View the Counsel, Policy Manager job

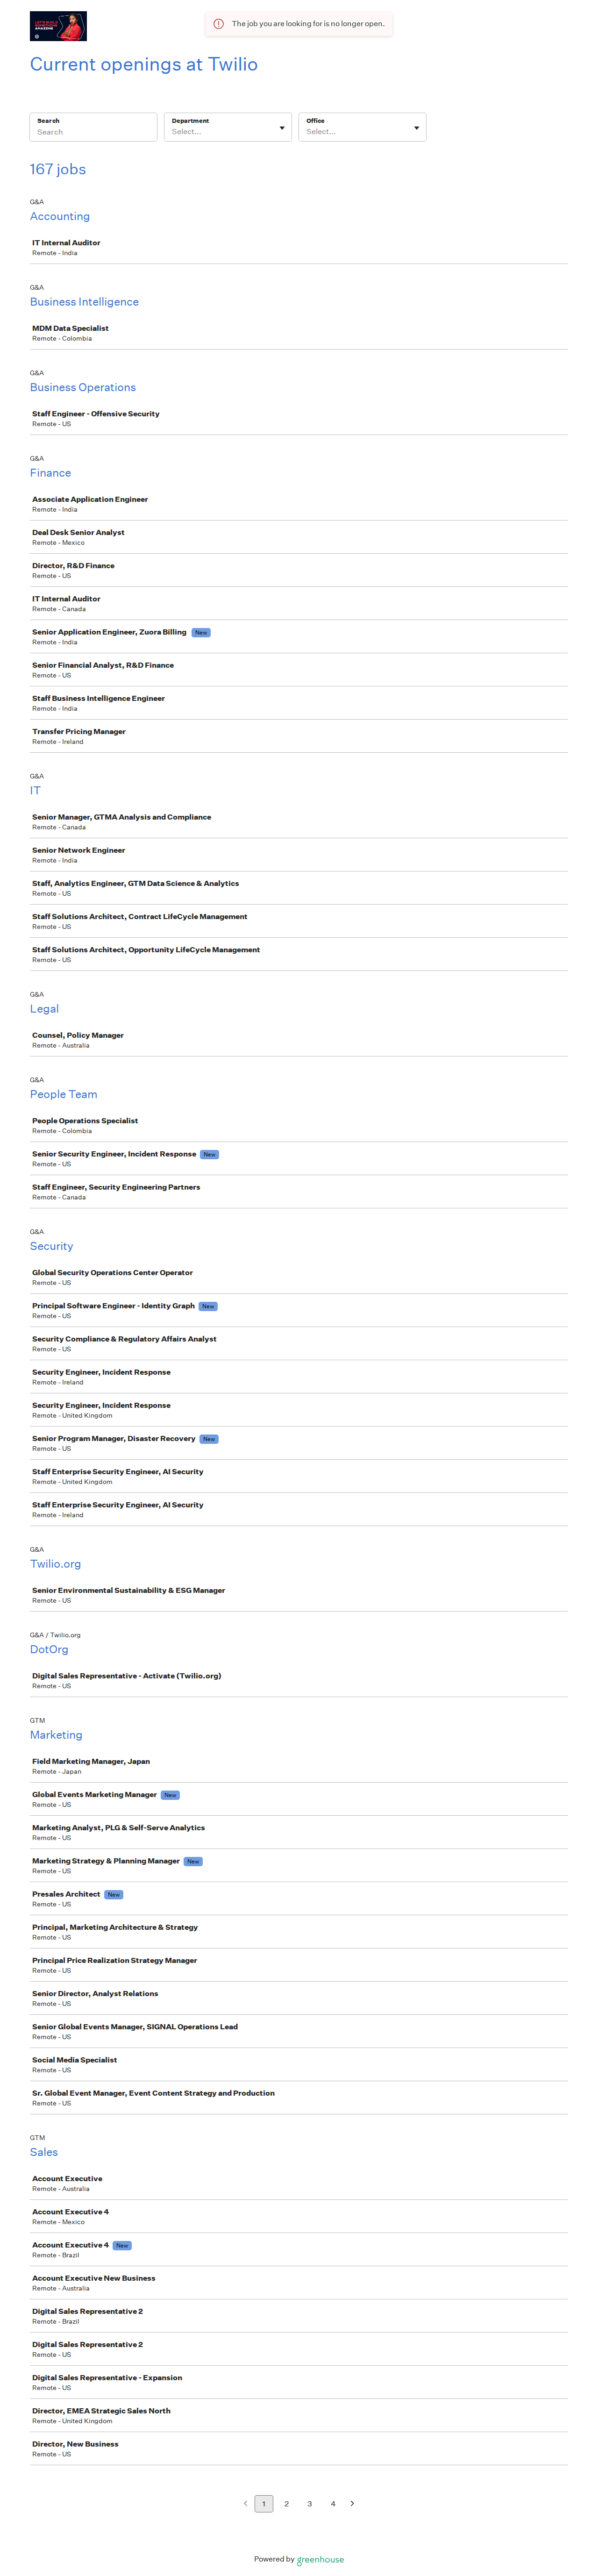click(x=299, y=1040)
